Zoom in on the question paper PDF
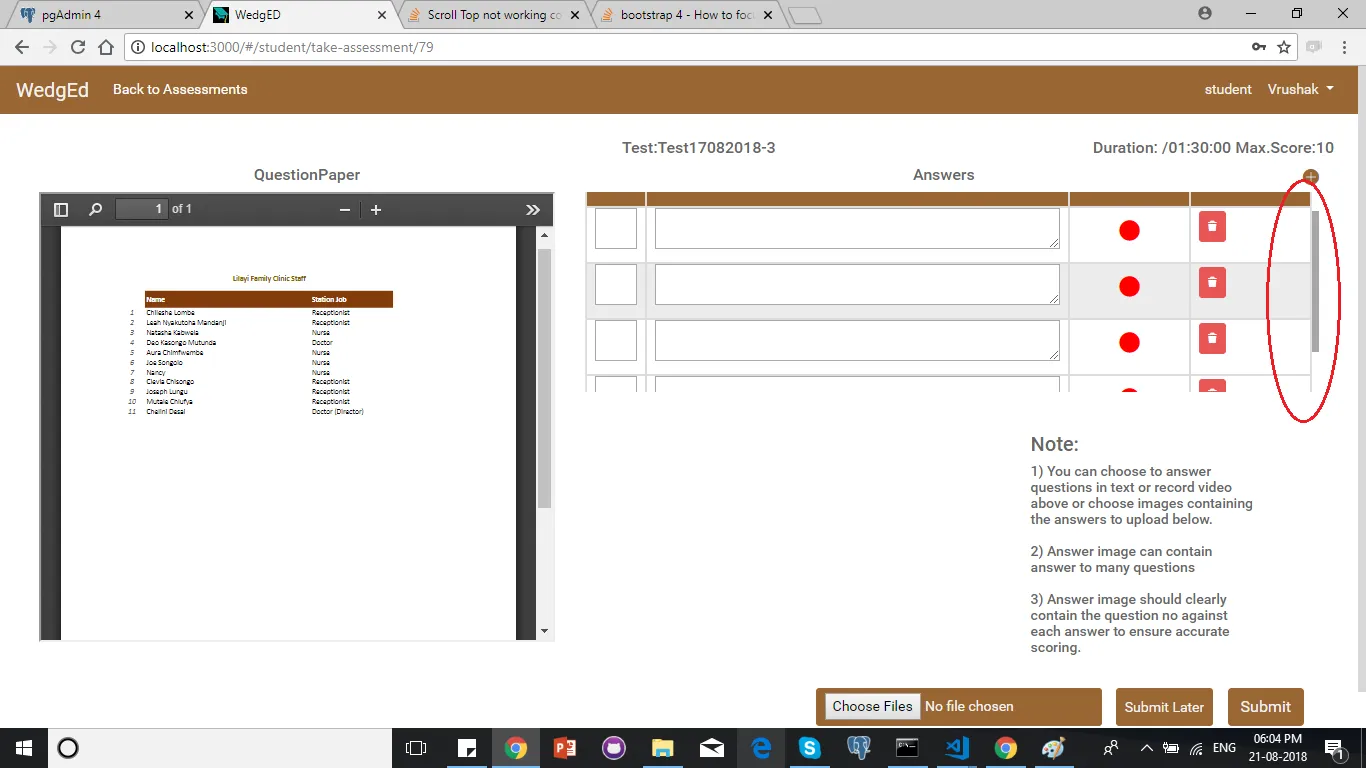Screen dimensions: 1366x768 click(x=376, y=210)
